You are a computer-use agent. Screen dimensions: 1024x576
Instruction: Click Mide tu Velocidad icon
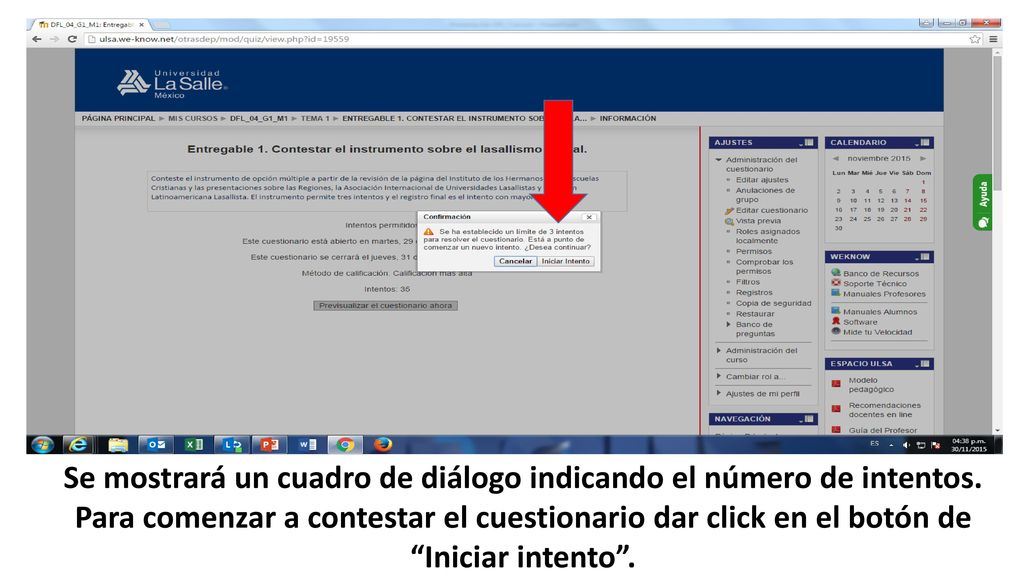coord(835,331)
